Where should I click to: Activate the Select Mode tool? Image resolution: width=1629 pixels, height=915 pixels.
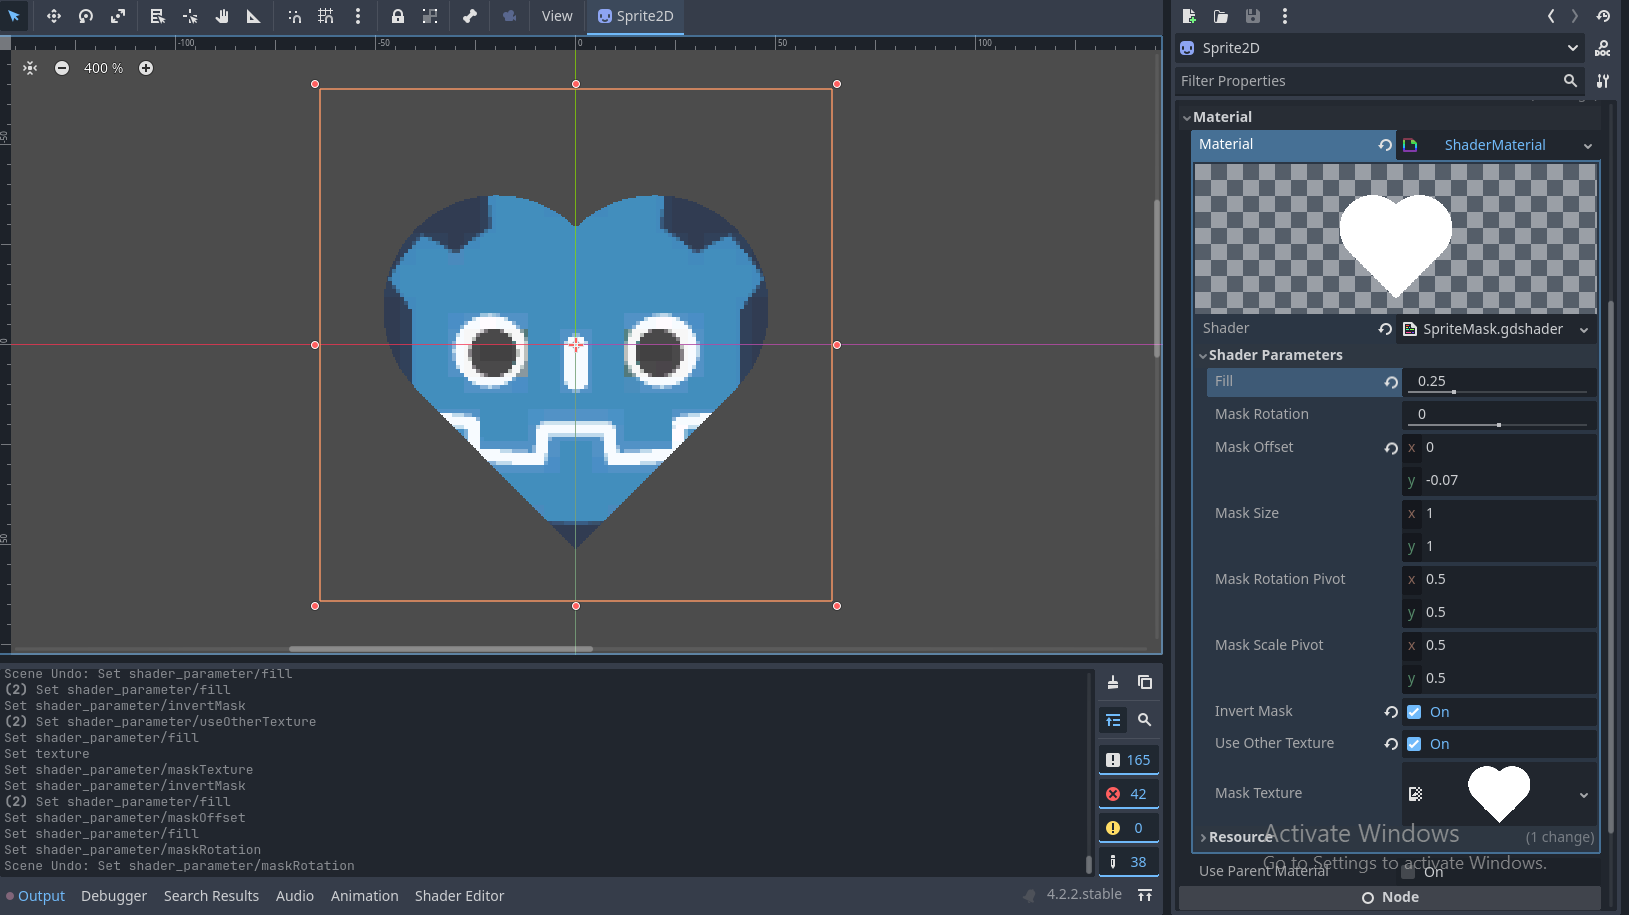pyautogui.click(x=14, y=16)
